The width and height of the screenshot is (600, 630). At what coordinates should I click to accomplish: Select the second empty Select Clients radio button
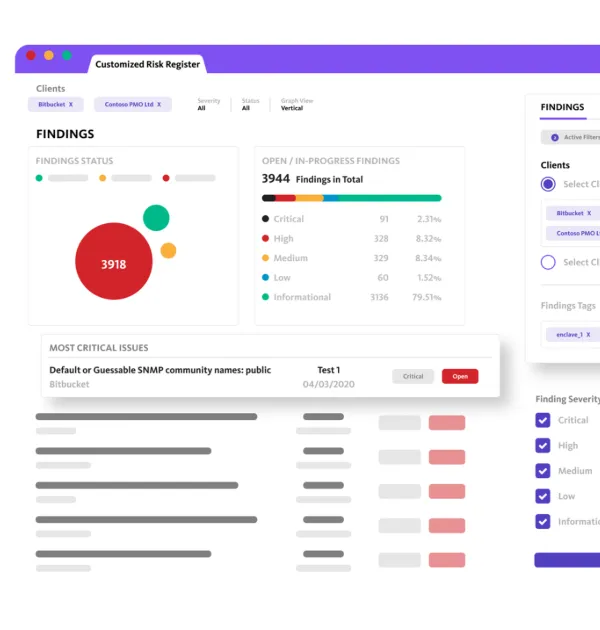pyautogui.click(x=548, y=262)
